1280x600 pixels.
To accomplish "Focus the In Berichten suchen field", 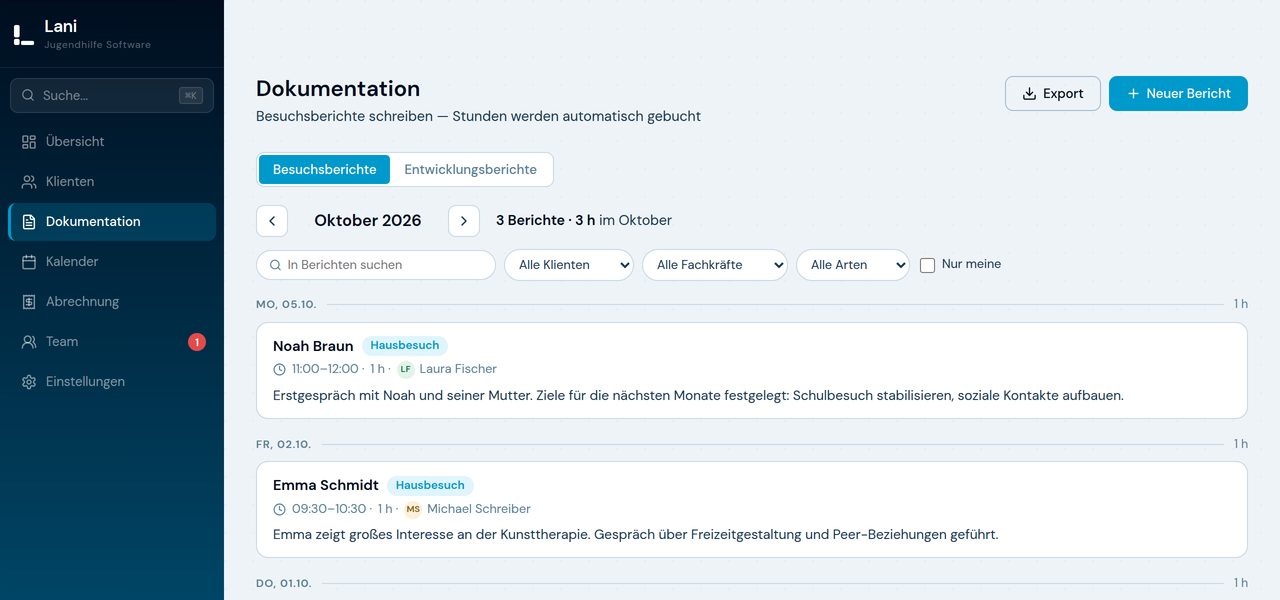I will point(376,265).
